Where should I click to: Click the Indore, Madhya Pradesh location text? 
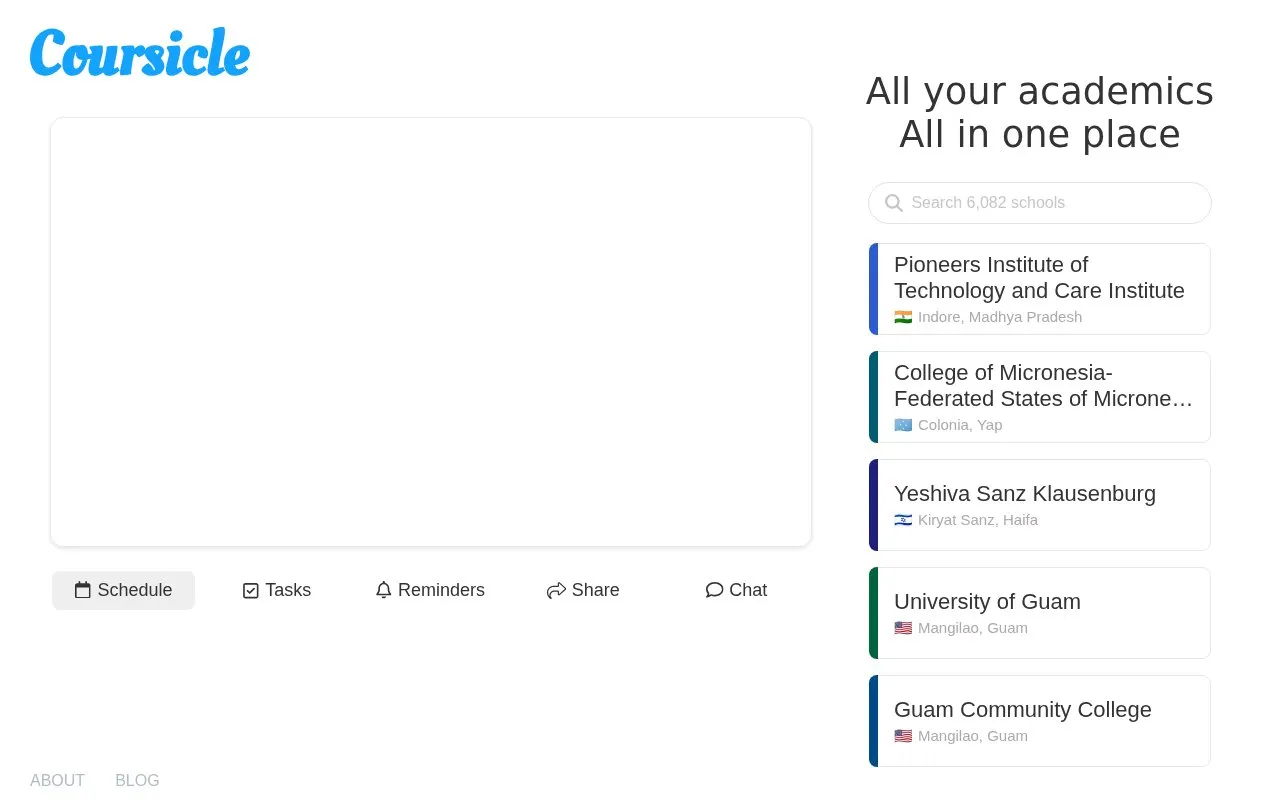pos(1000,317)
